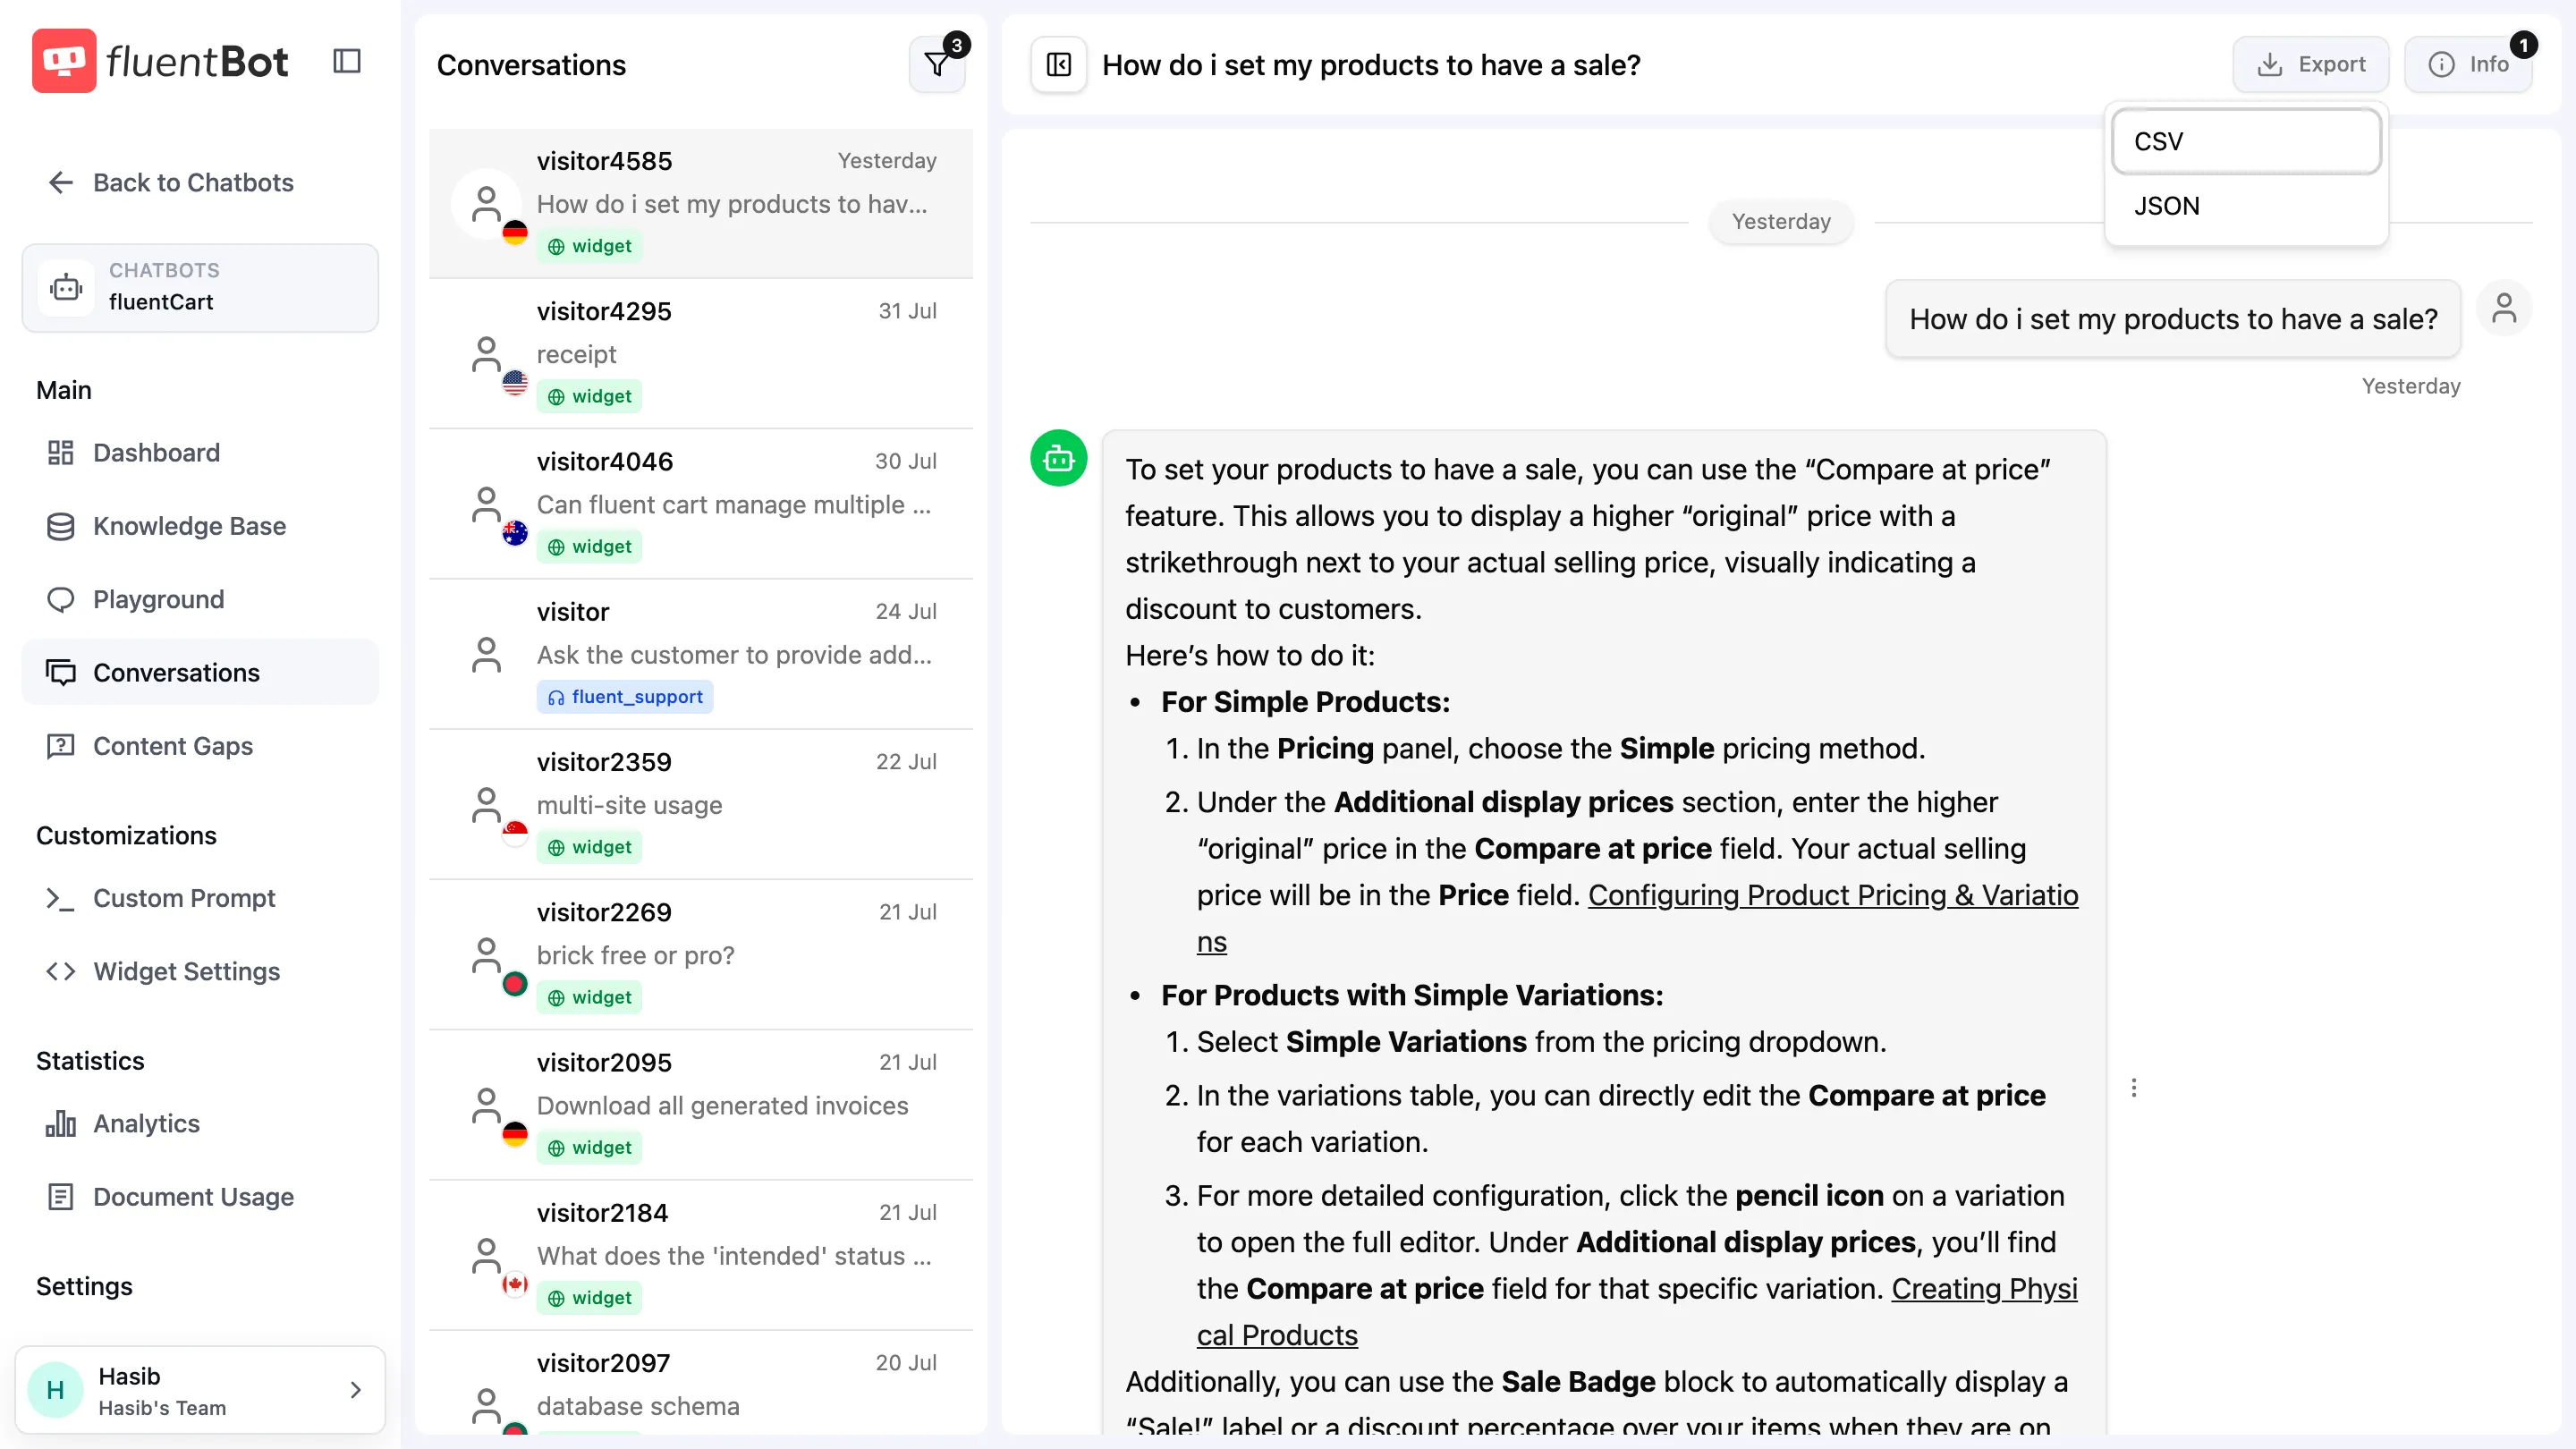2576x1449 pixels.
Task: Open the Export menu button
Action: [2311, 65]
